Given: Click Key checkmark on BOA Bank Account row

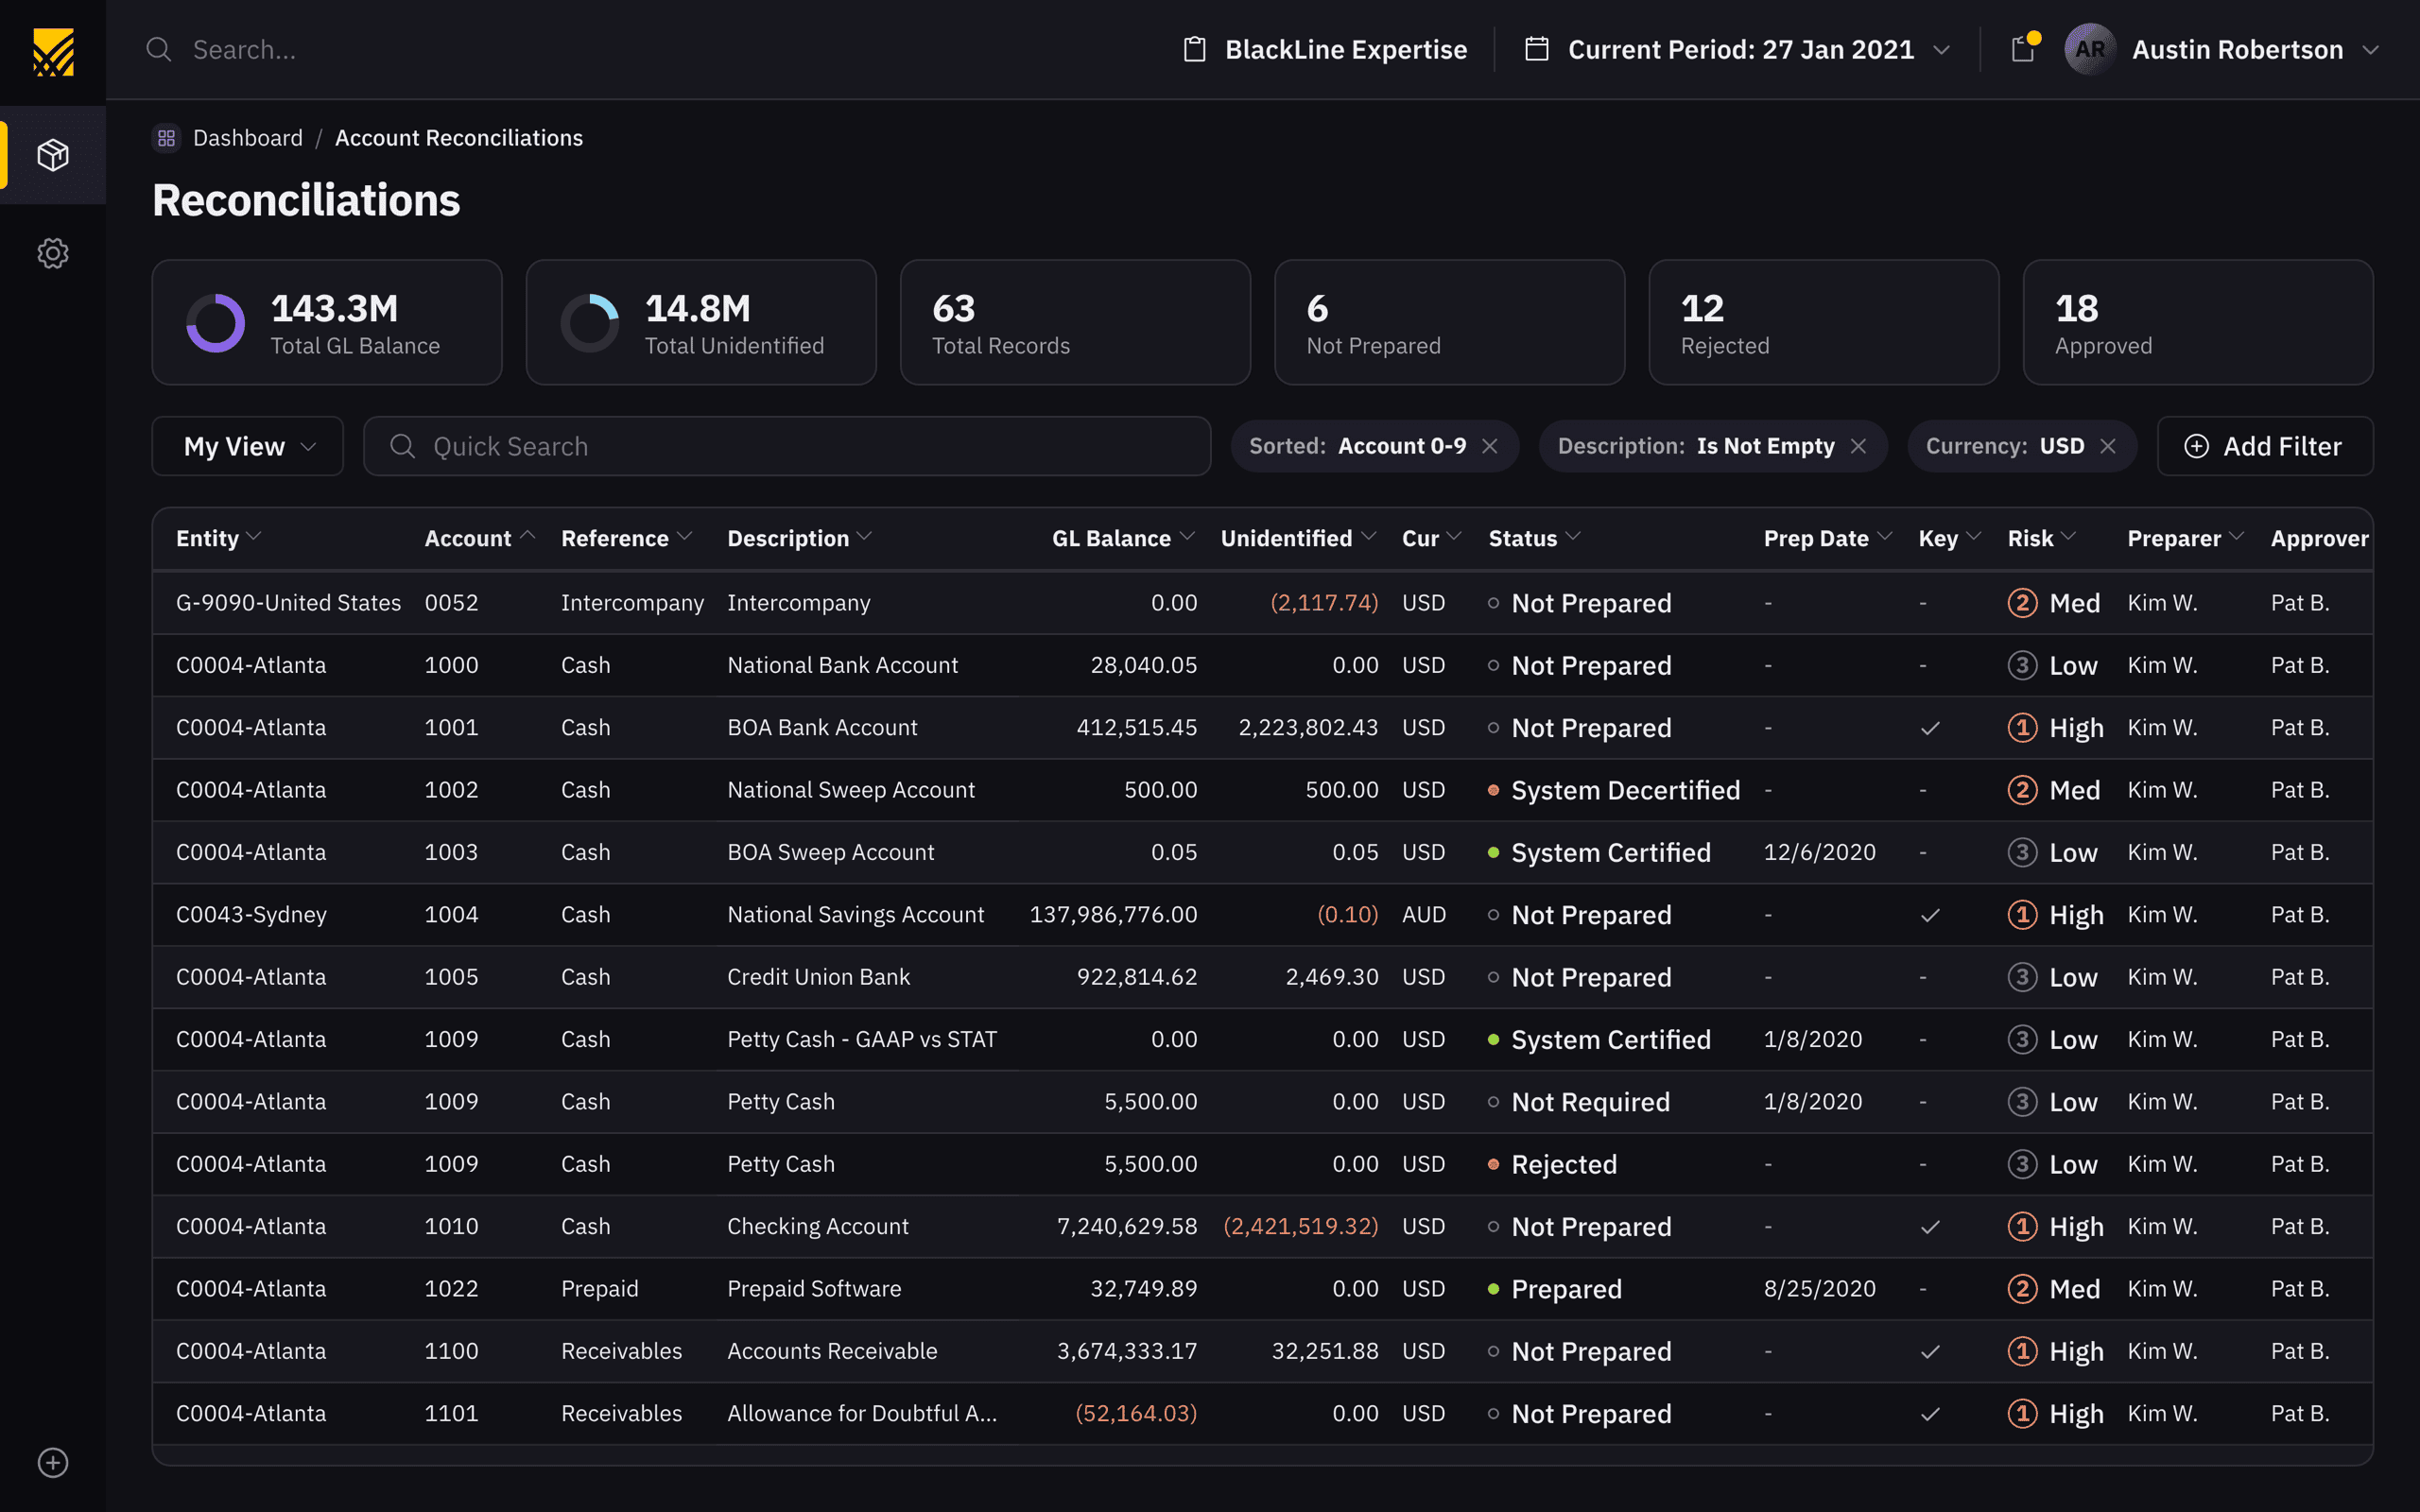Looking at the screenshot, I should tap(1930, 728).
